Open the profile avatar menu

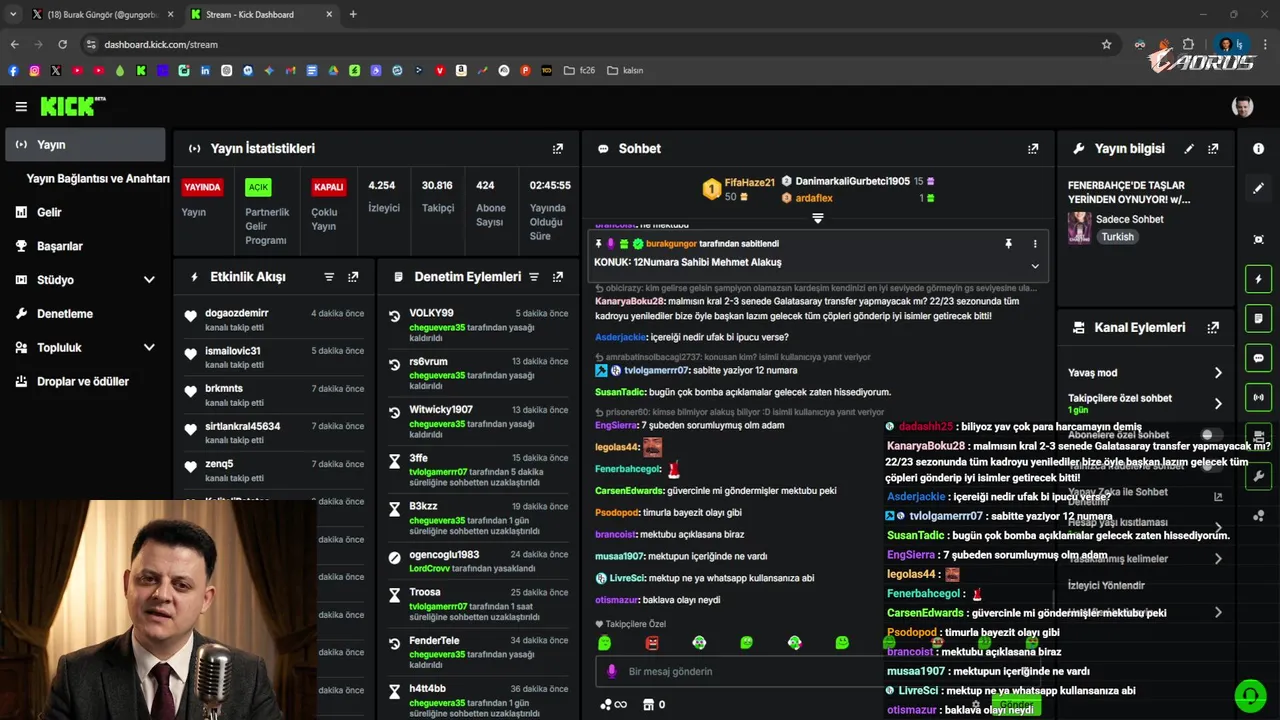pos(1243,106)
